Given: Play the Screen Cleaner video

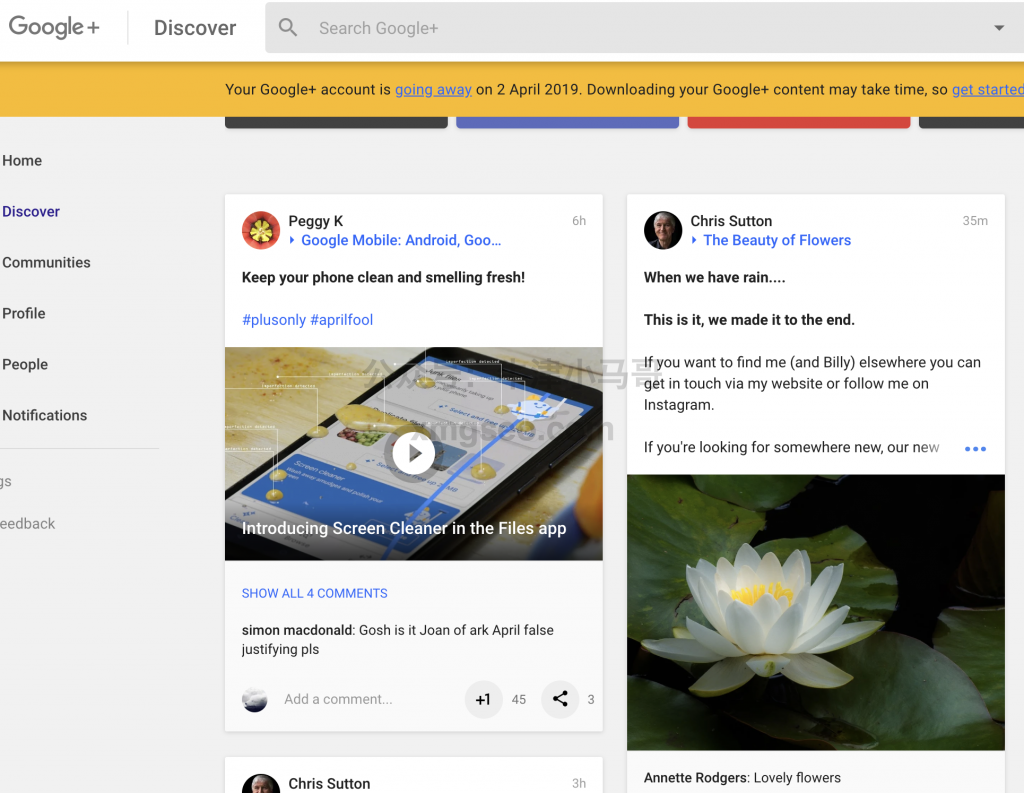Looking at the screenshot, I should pyautogui.click(x=414, y=453).
